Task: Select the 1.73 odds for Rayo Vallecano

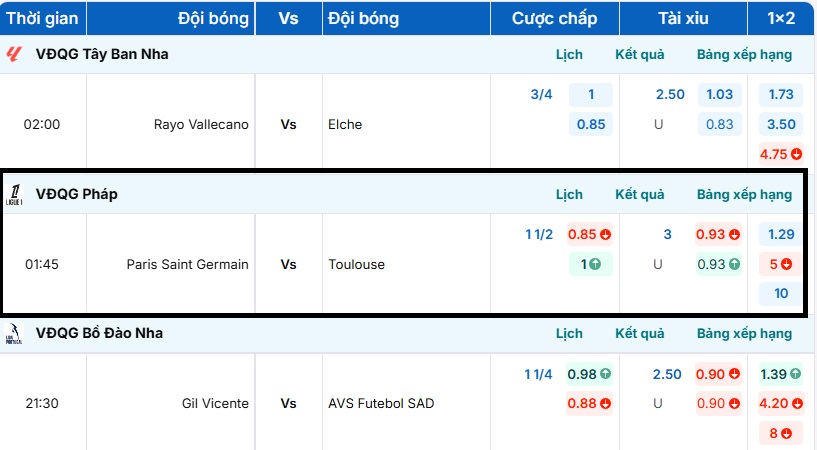Action: (781, 95)
